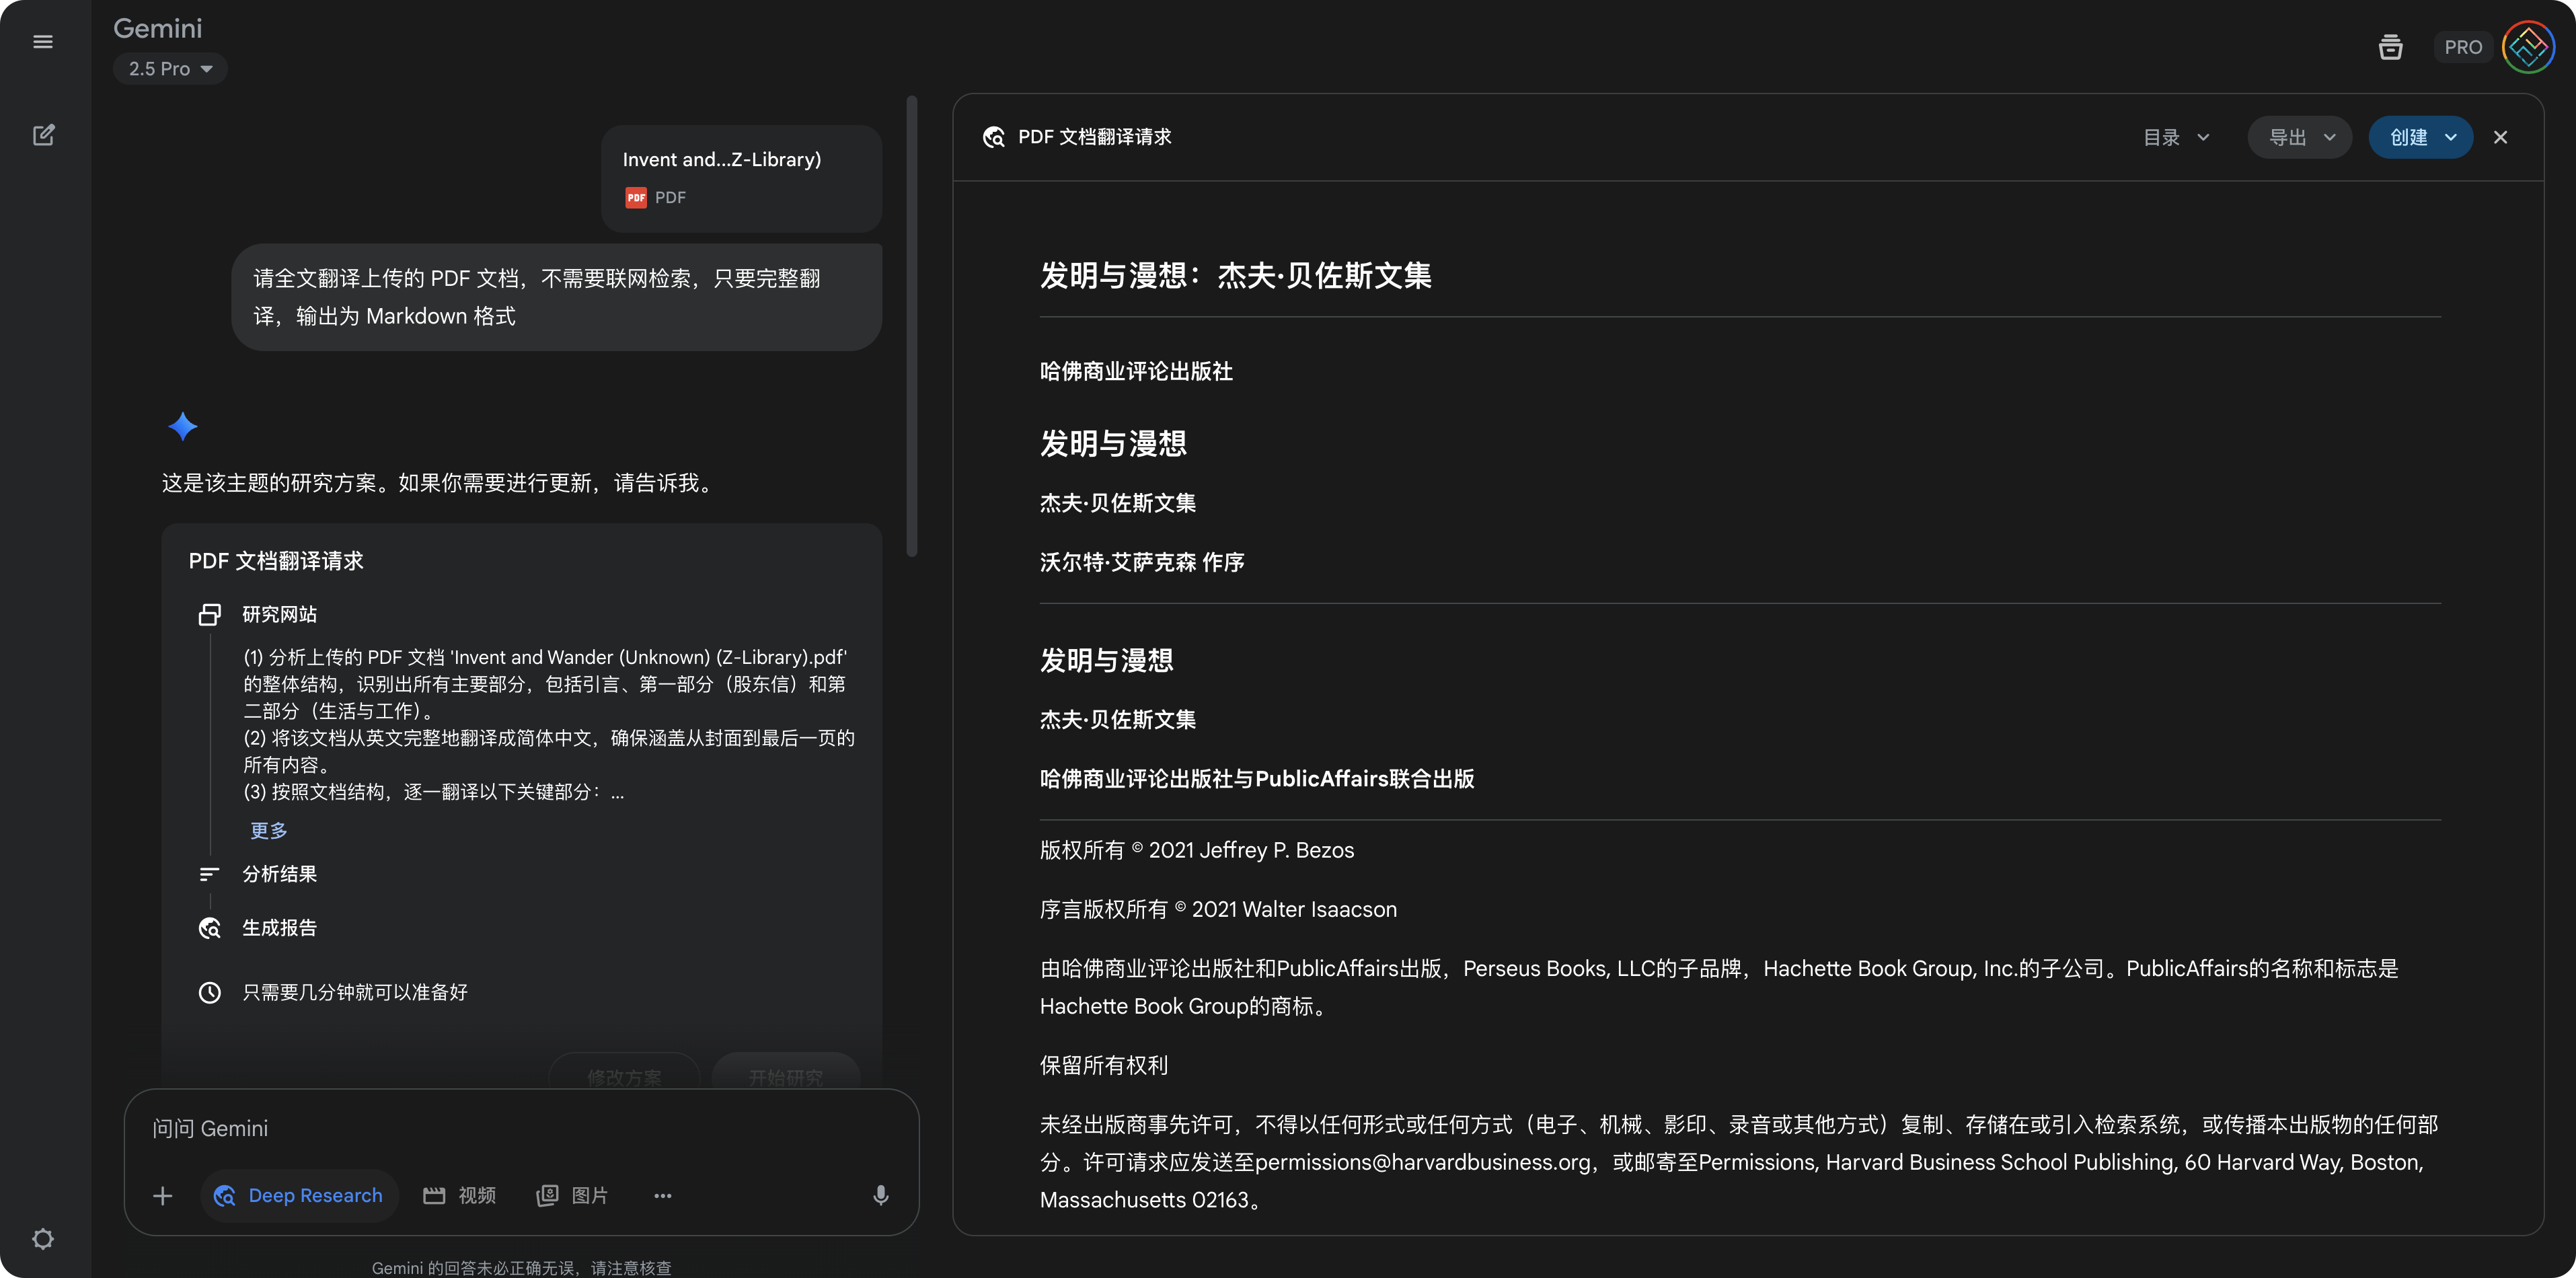Open the 创建 create dropdown
Screen dimensions: 2576x1278
2421,137
